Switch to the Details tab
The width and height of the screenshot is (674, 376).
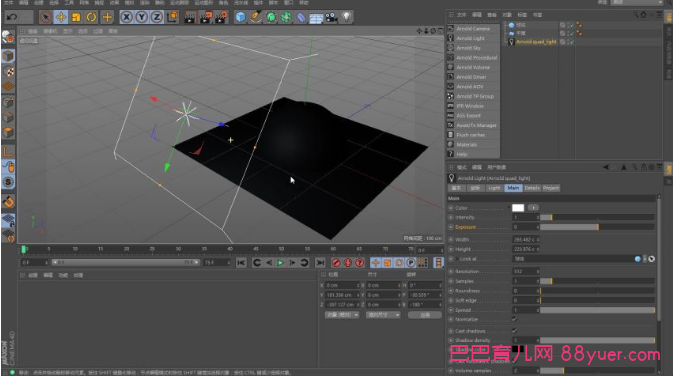tap(532, 188)
